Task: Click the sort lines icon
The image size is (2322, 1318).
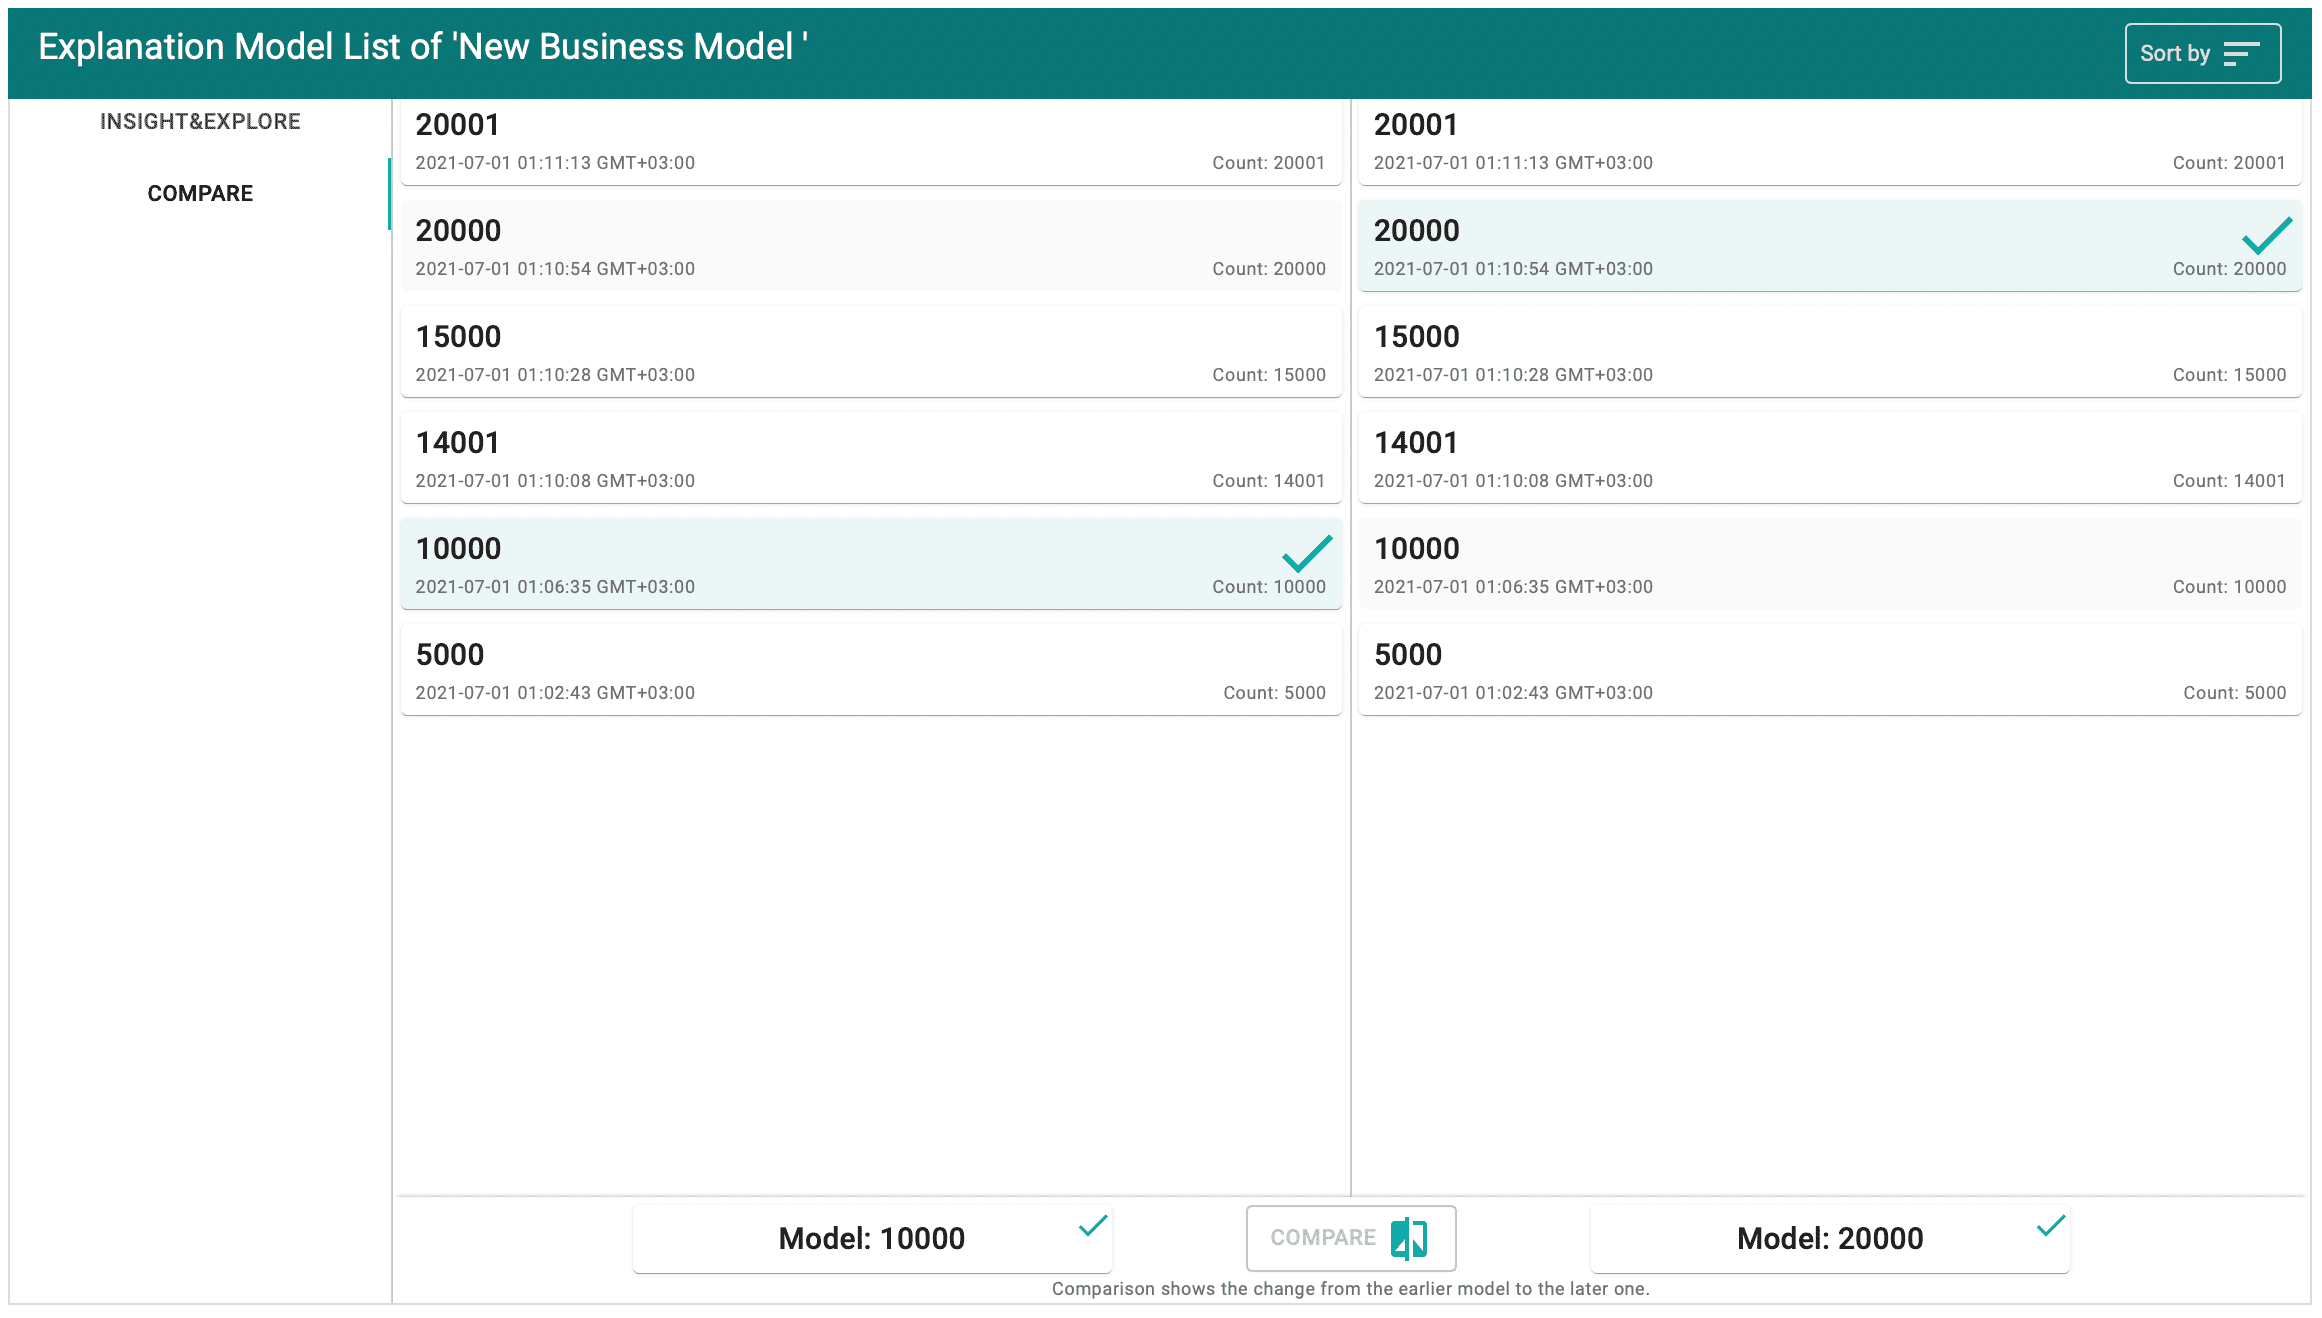Action: (x=2241, y=54)
